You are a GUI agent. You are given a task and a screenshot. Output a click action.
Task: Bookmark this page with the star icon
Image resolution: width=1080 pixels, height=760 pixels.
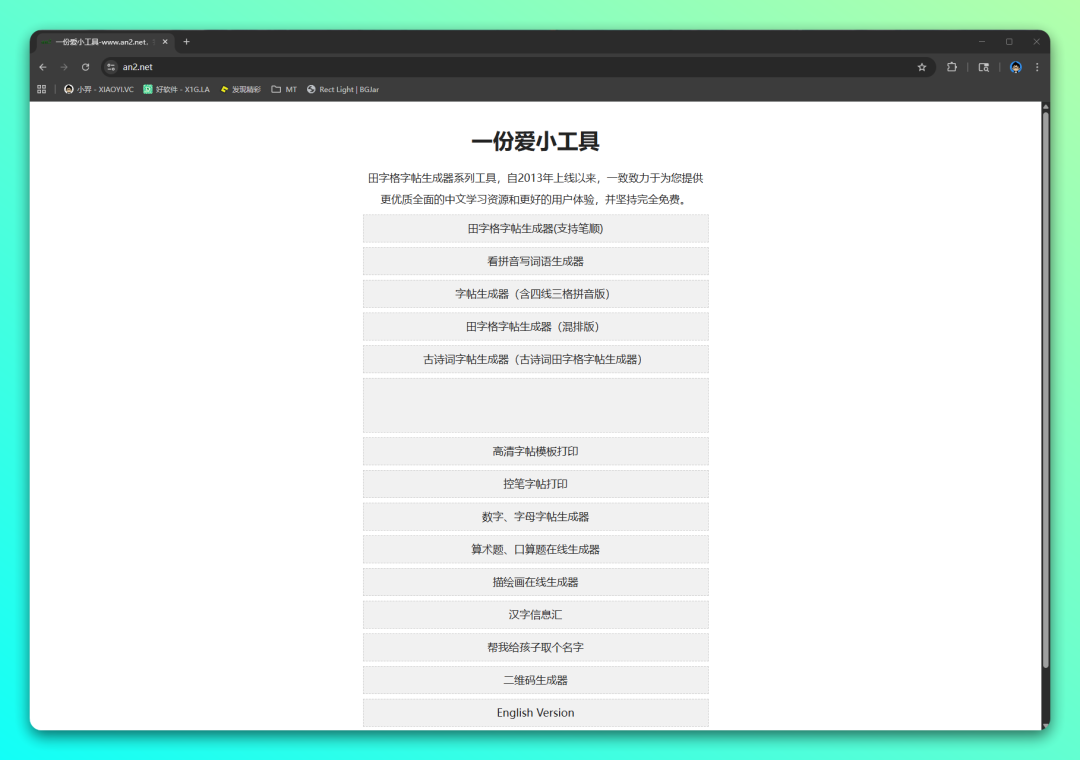[922, 67]
